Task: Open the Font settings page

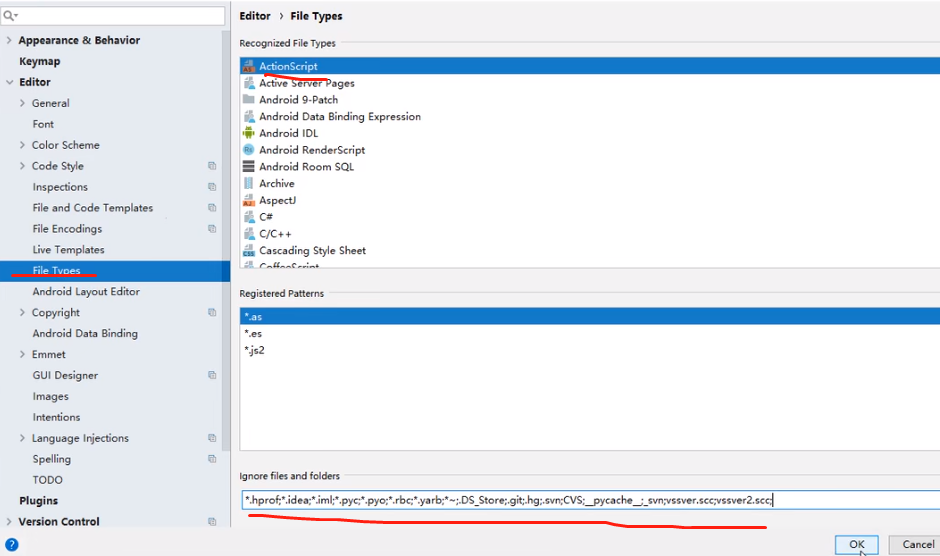Action: (x=43, y=124)
